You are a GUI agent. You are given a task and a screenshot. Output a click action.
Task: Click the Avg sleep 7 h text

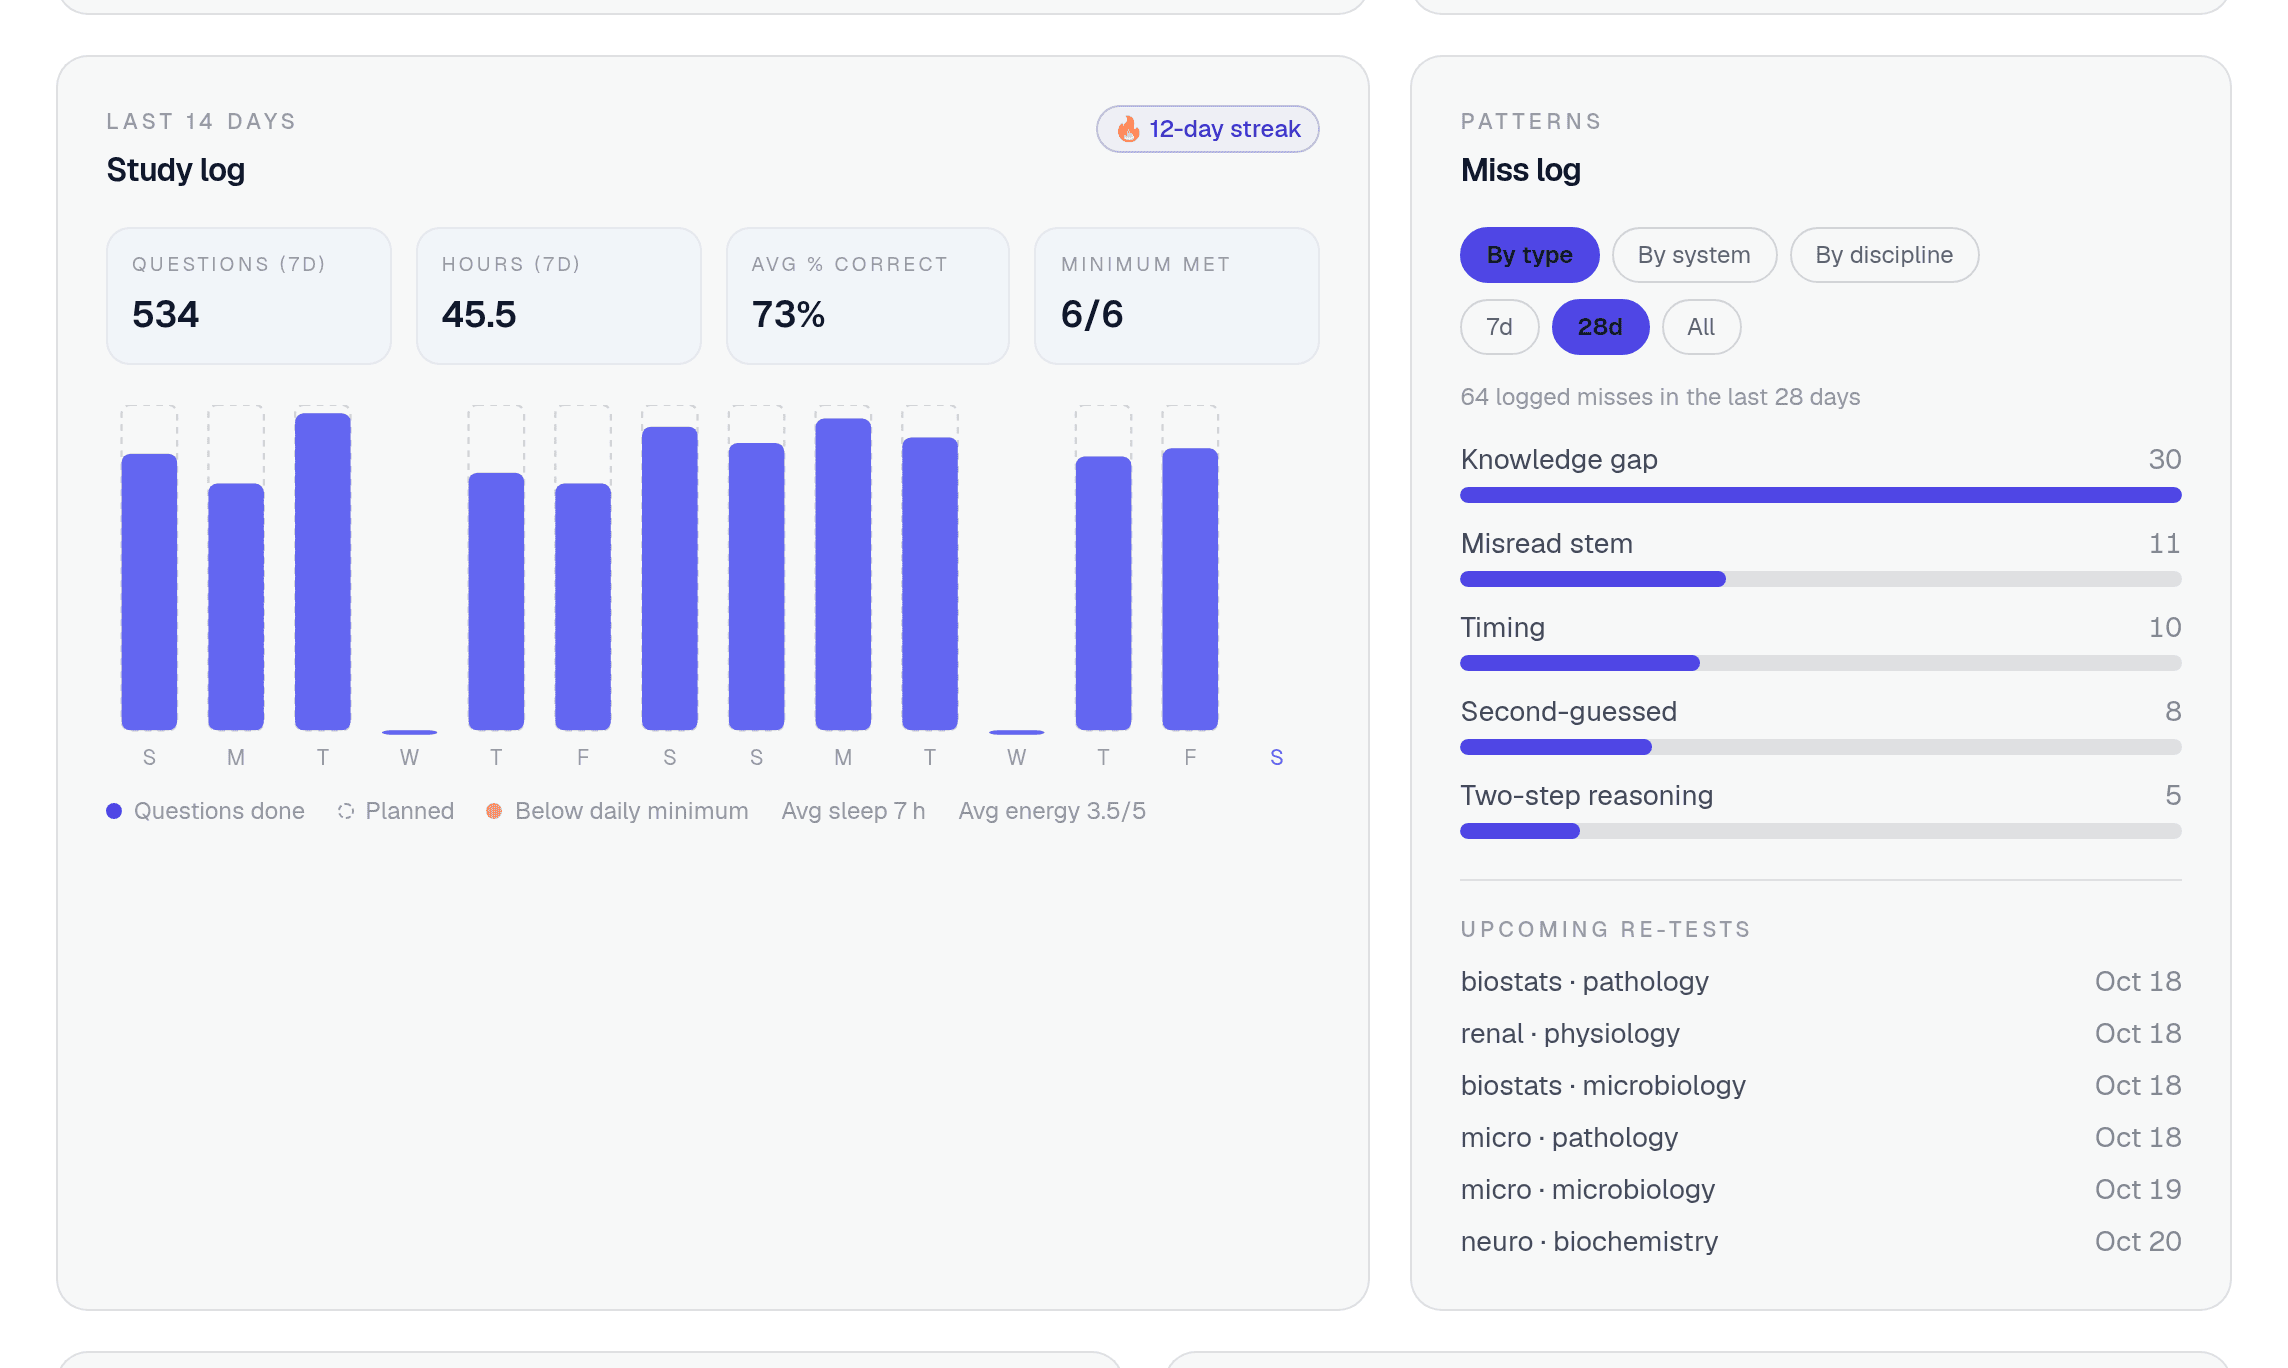853,811
